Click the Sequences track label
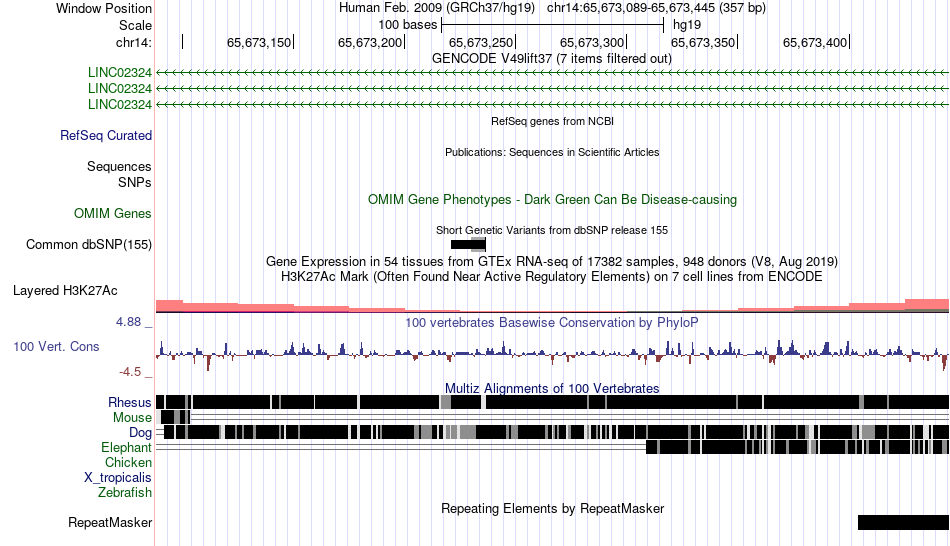The width and height of the screenshot is (950, 546). [x=119, y=167]
